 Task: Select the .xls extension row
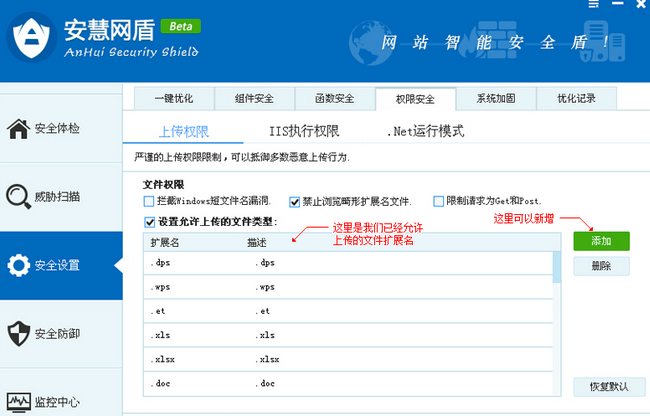348,335
